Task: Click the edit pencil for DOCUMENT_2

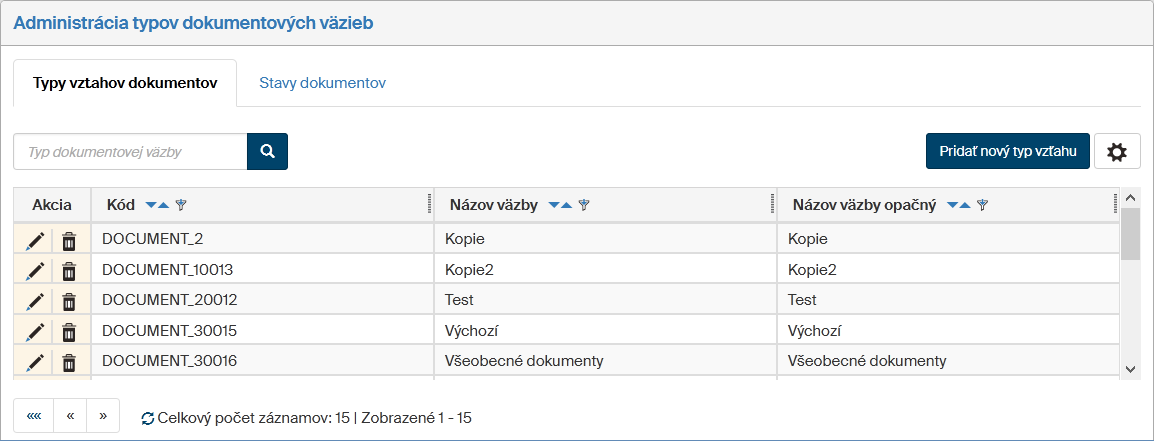Action: tap(35, 240)
